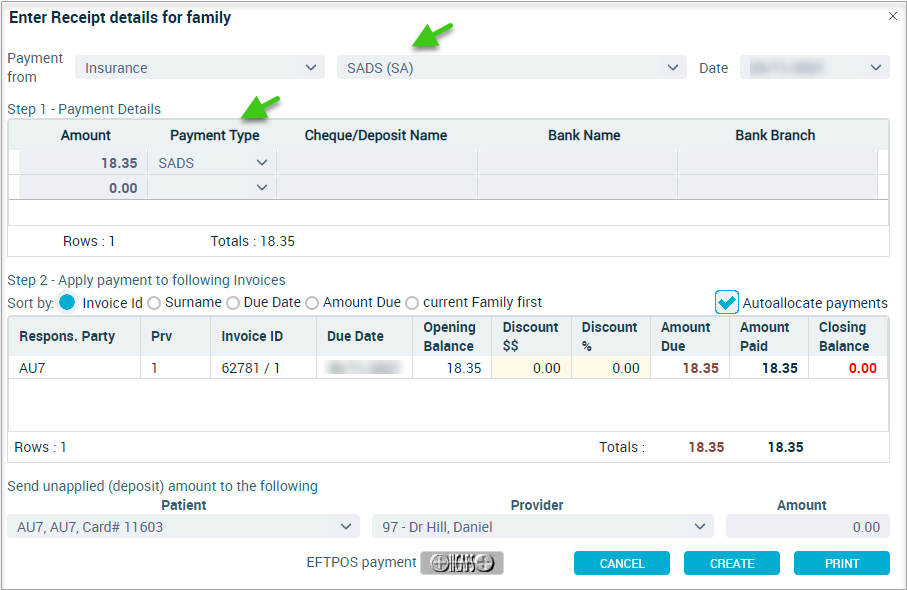
Task: Click the Respons. Party column header
Action: (75, 336)
